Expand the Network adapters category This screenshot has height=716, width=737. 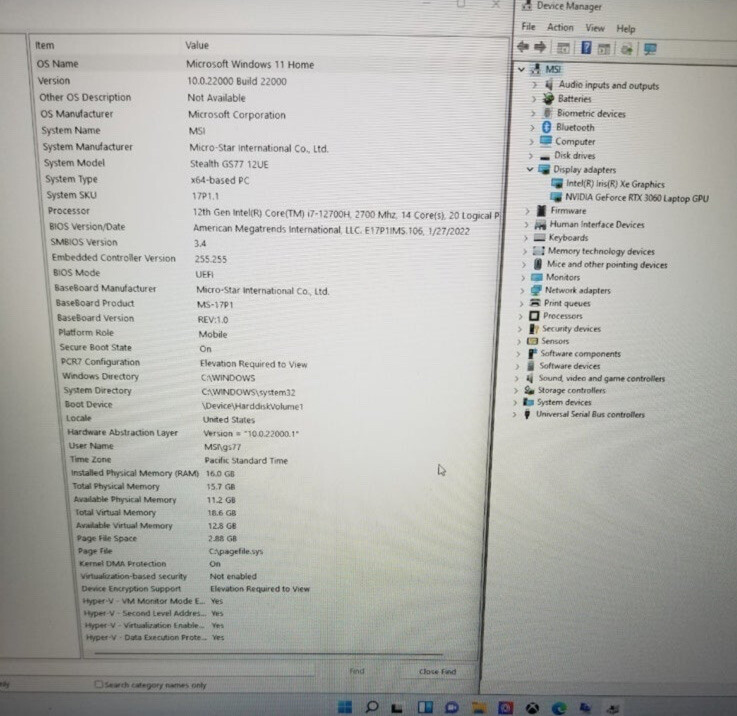522,291
